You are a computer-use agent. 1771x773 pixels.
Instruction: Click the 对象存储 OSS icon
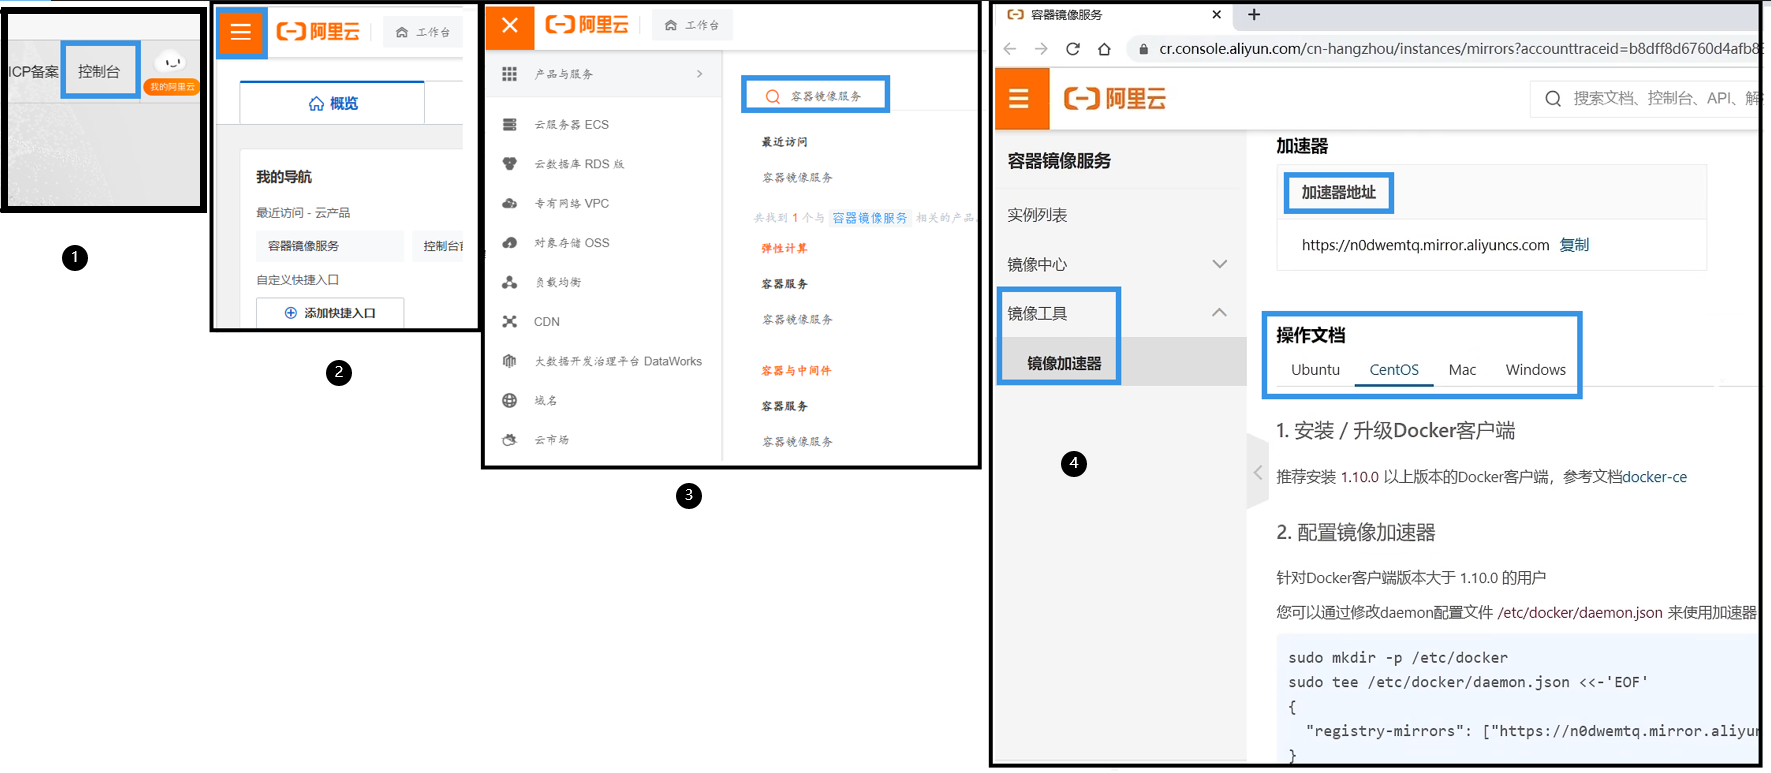(x=510, y=243)
